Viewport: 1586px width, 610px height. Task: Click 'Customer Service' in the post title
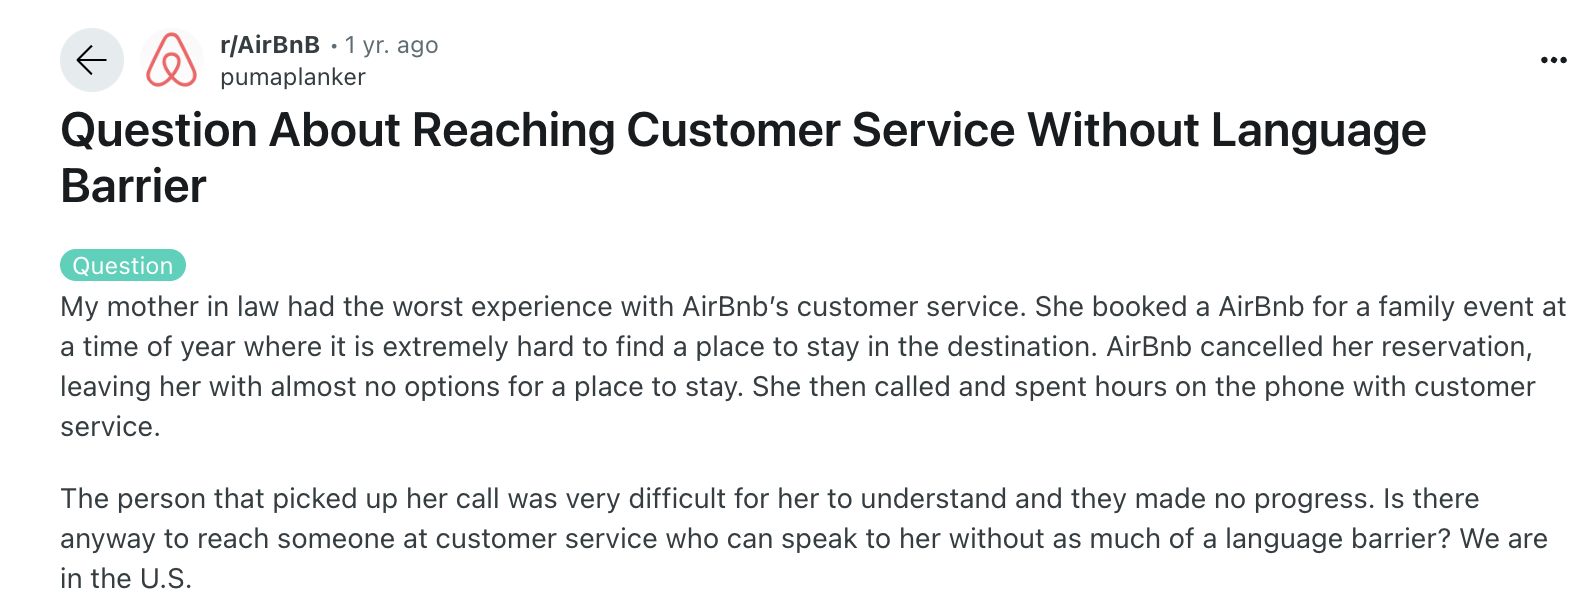[820, 131]
